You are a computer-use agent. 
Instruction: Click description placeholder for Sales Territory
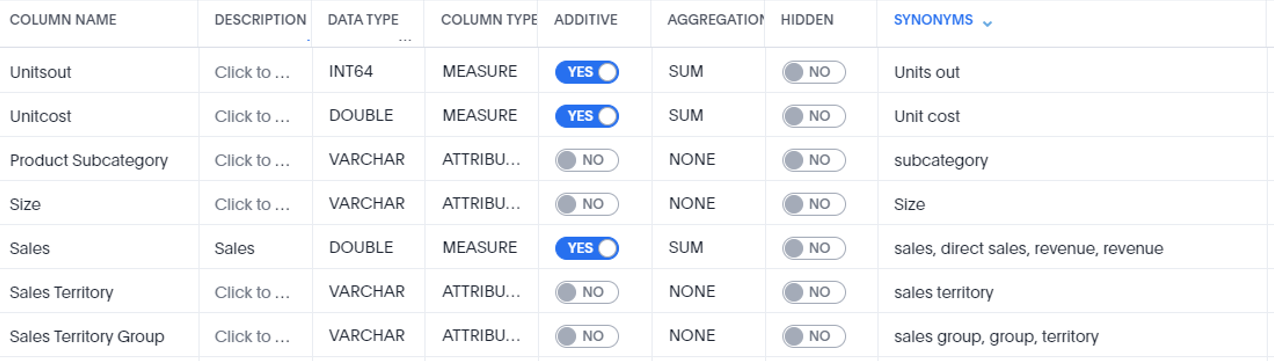coord(252,292)
